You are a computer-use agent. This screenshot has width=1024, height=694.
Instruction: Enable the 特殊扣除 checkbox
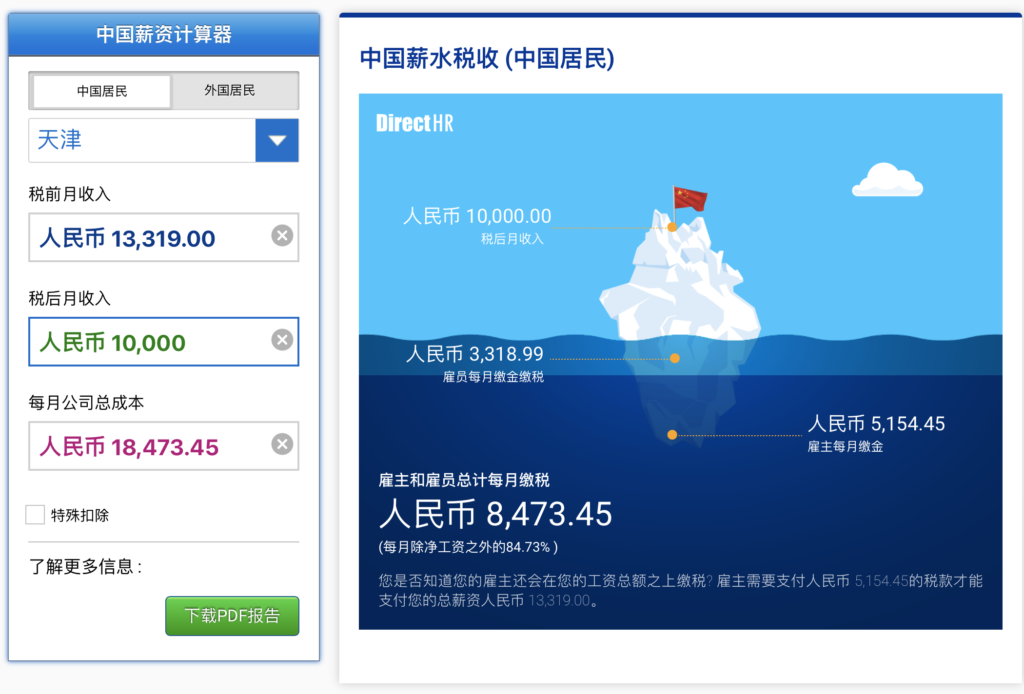point(35,514)
